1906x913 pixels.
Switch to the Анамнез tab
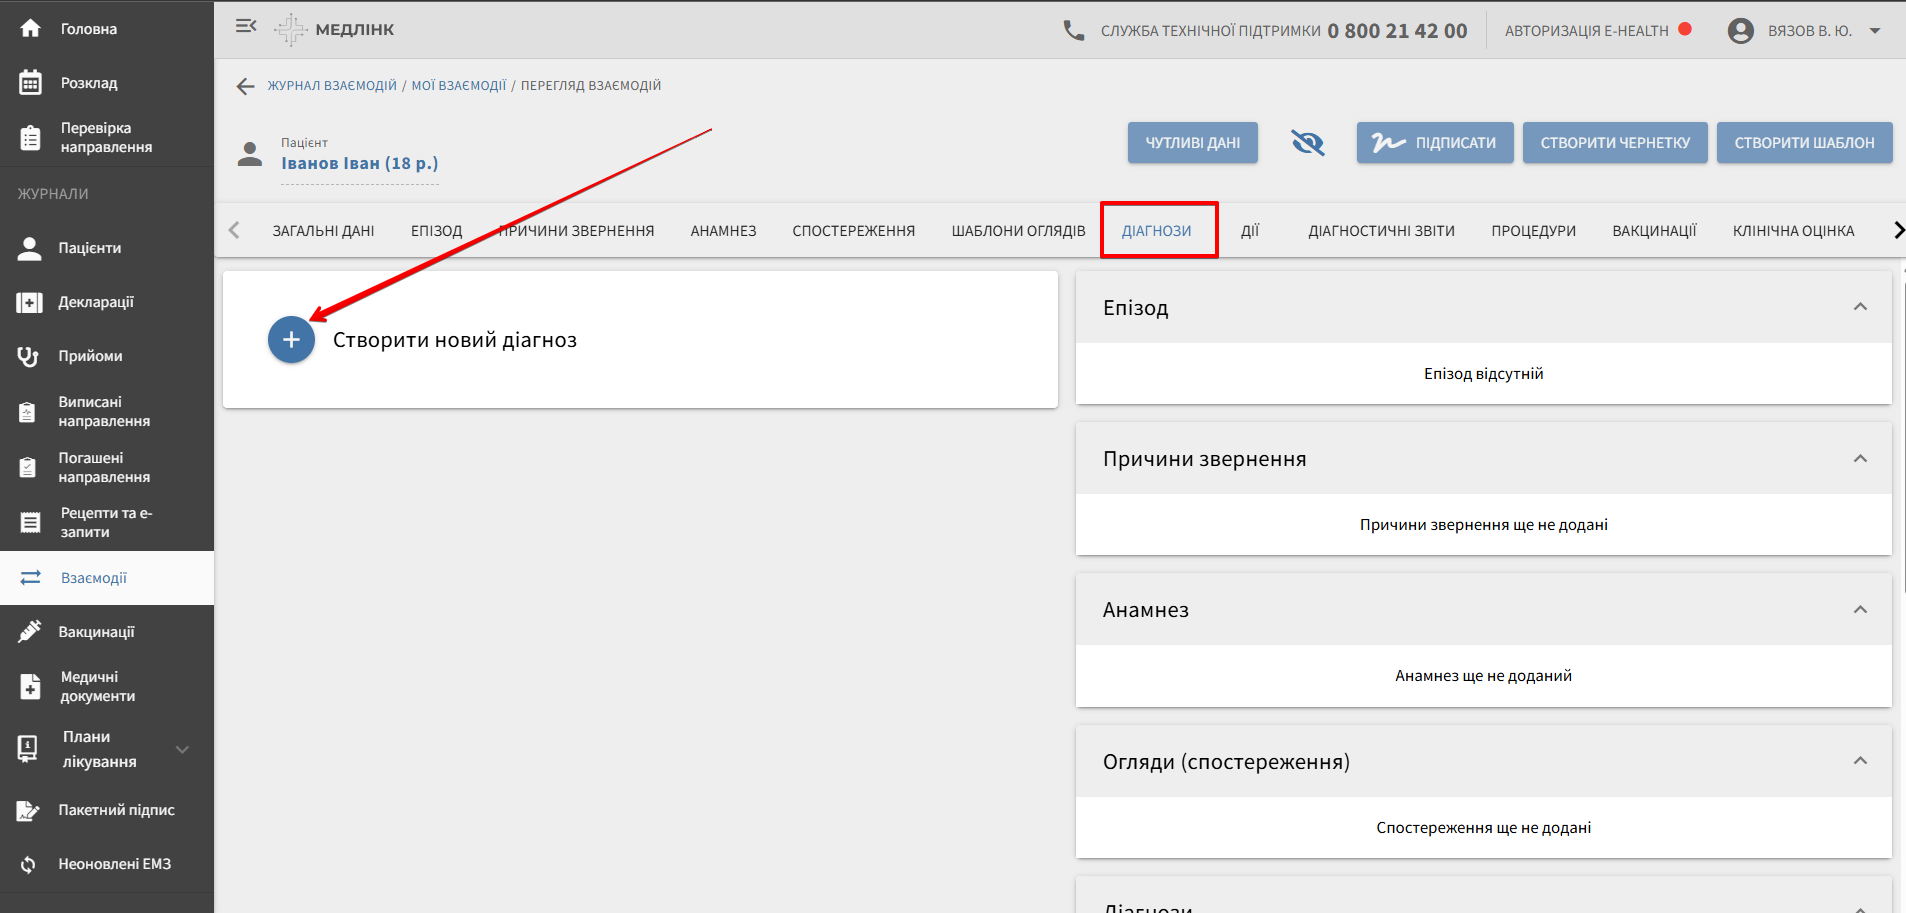pyautogui.click(x=723, y=231)
